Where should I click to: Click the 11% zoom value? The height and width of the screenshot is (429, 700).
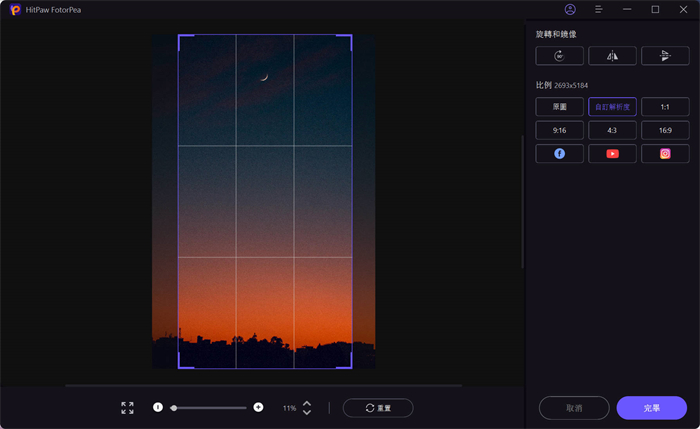coord(289,408)
